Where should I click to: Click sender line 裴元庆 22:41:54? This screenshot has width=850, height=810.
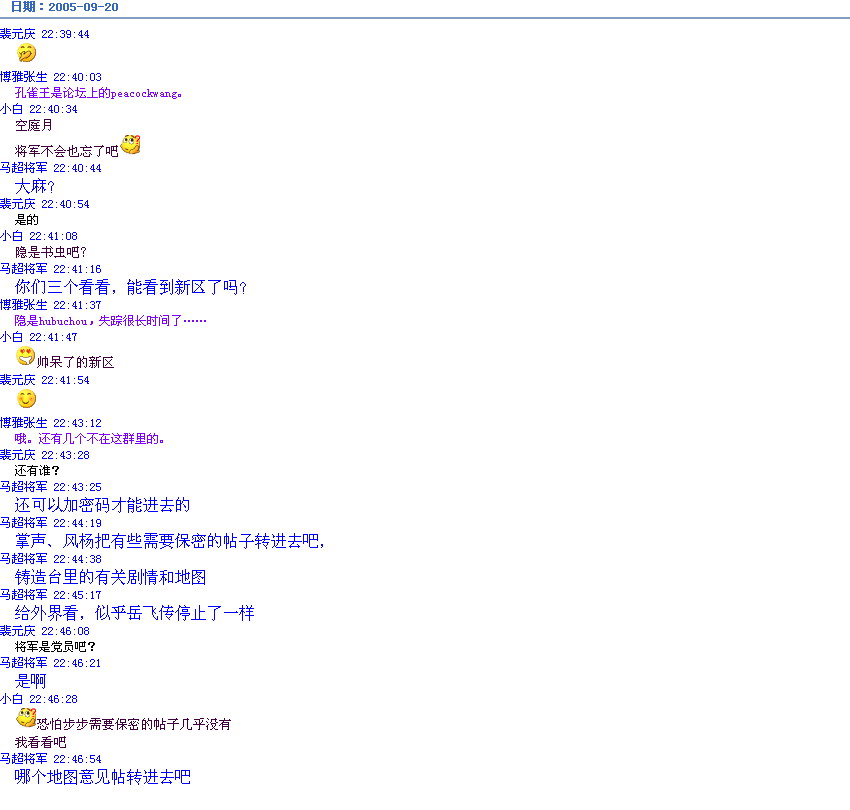point(45,380)
